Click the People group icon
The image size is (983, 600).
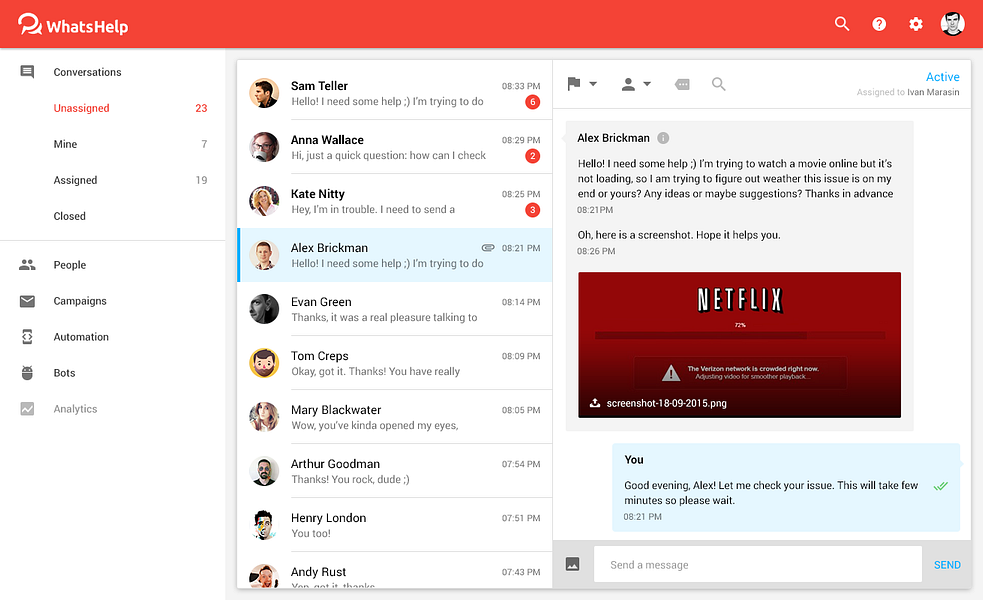pyautogui.click(x=27, y=265)
